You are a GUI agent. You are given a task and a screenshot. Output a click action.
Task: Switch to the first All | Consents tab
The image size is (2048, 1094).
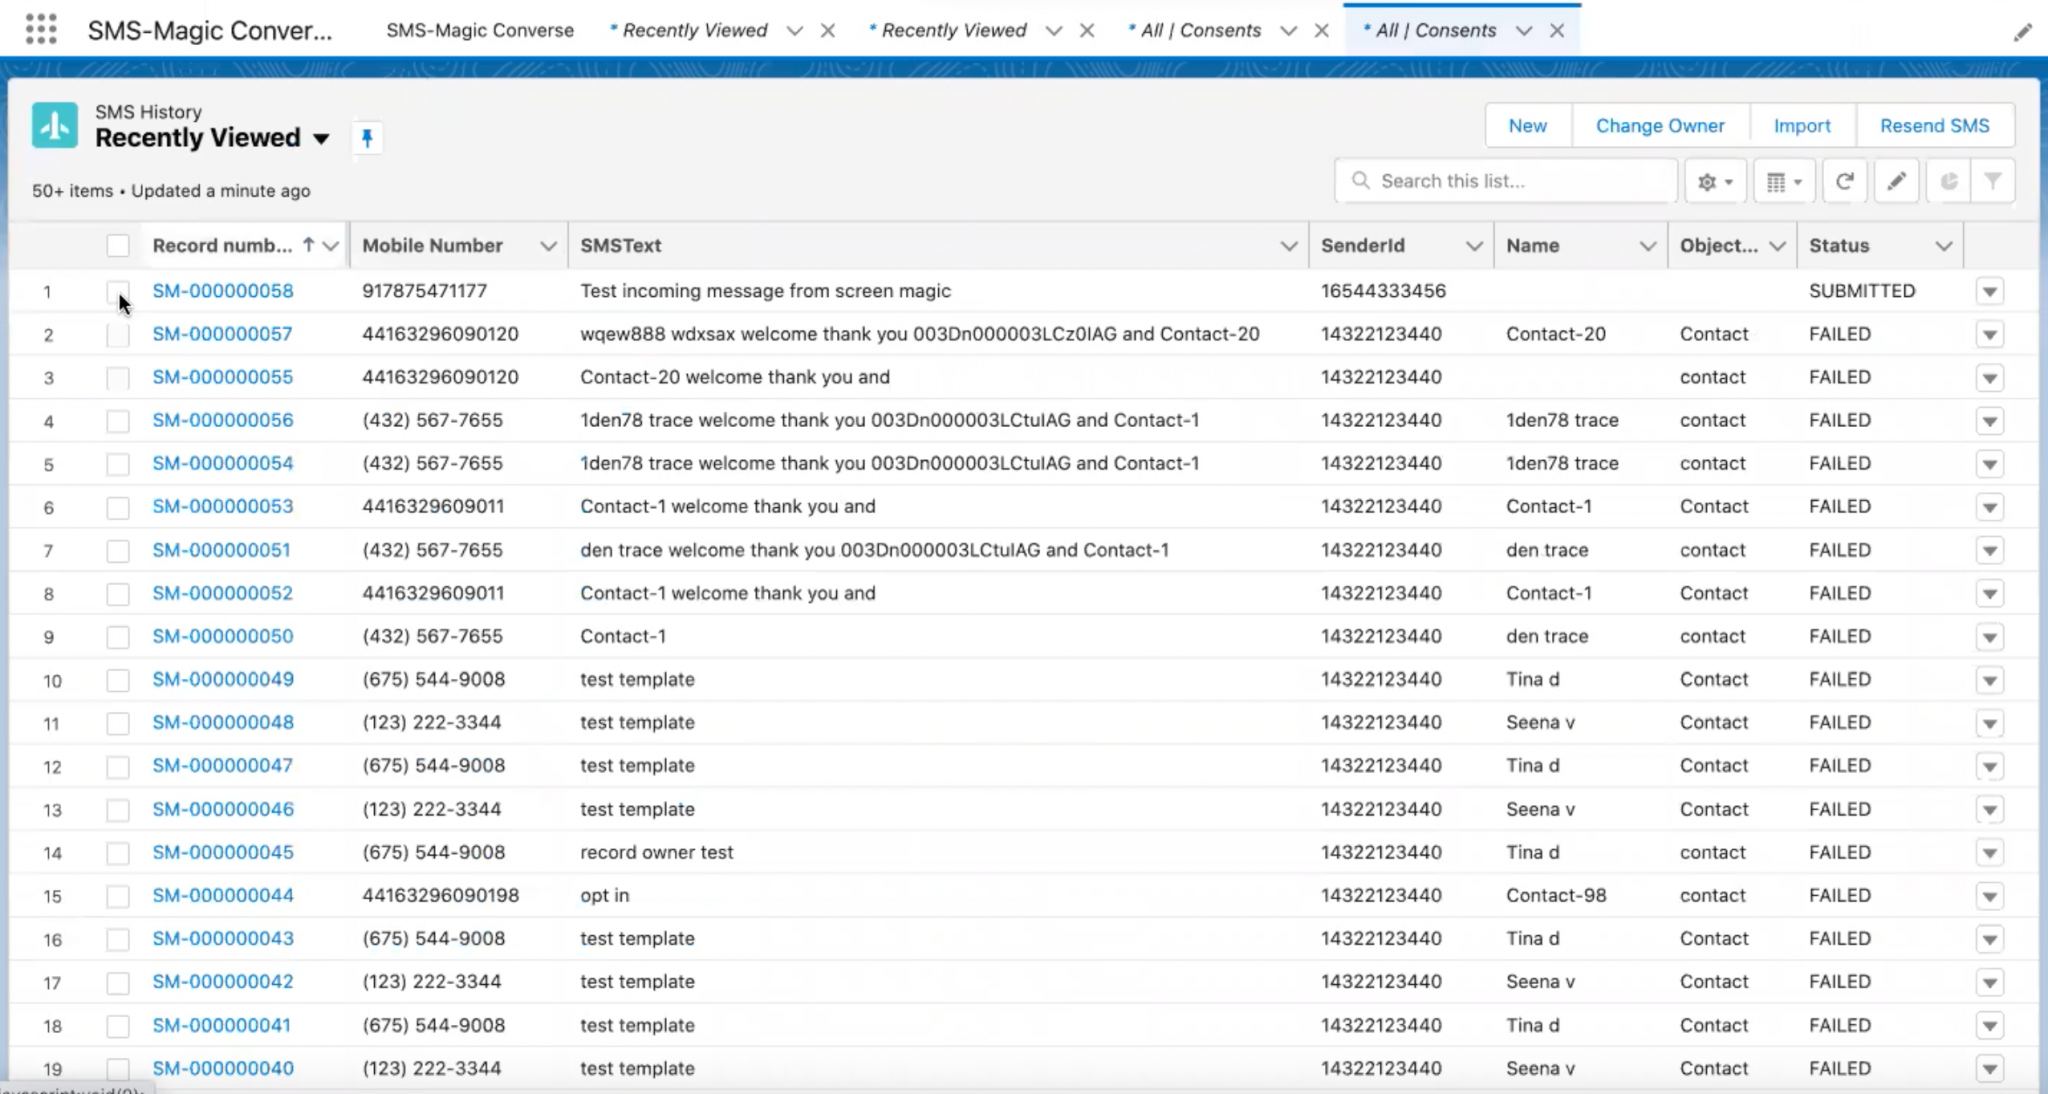[x=1200, y=30]
